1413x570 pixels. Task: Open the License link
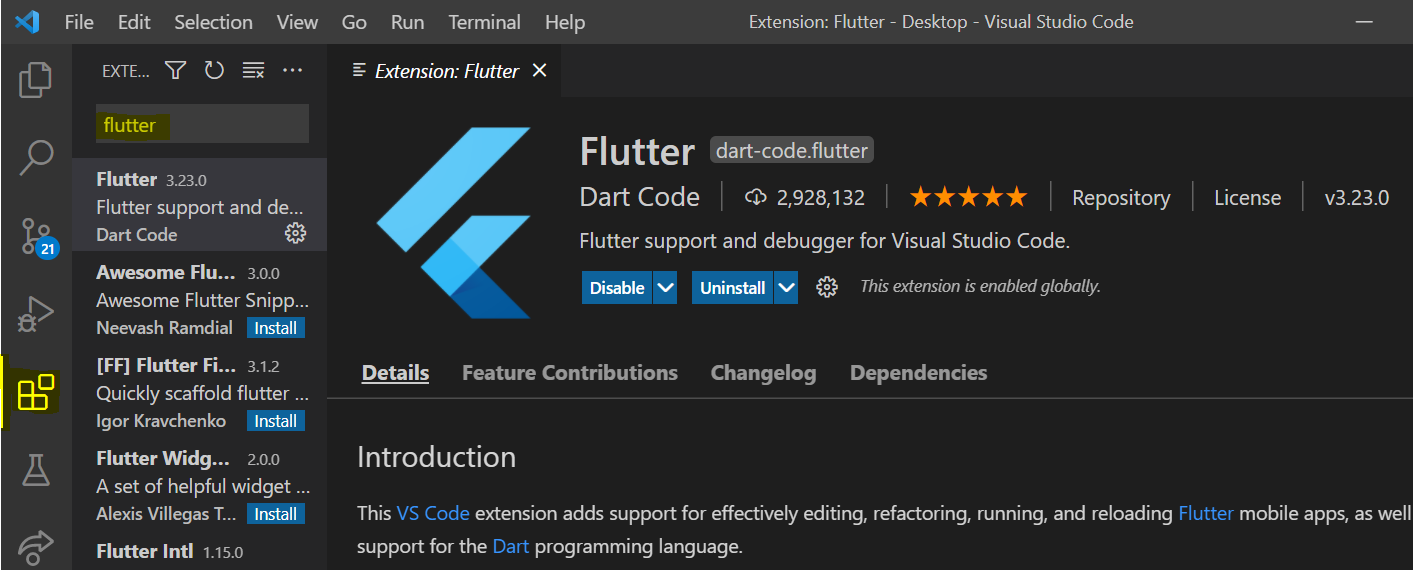(x=1247, y=198)
